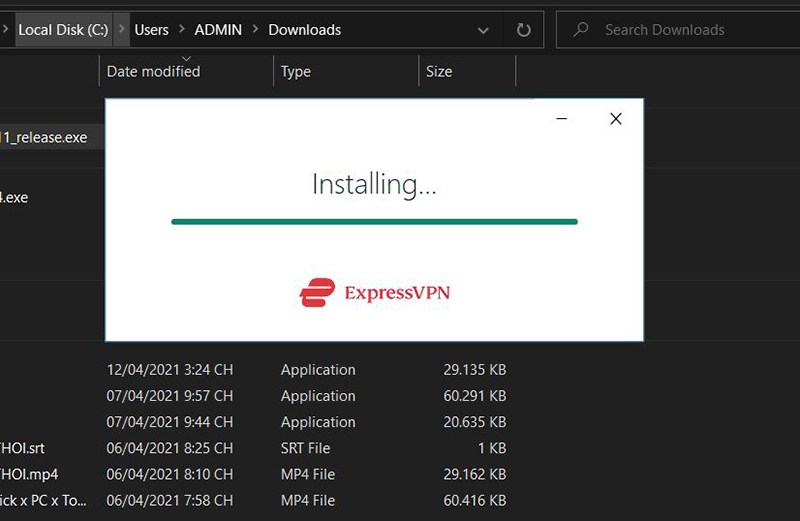The height and width of the screenshot is (521, 800).
Task: Expand chevron after ADMIN breadcrumb
Action: [256, 30]
